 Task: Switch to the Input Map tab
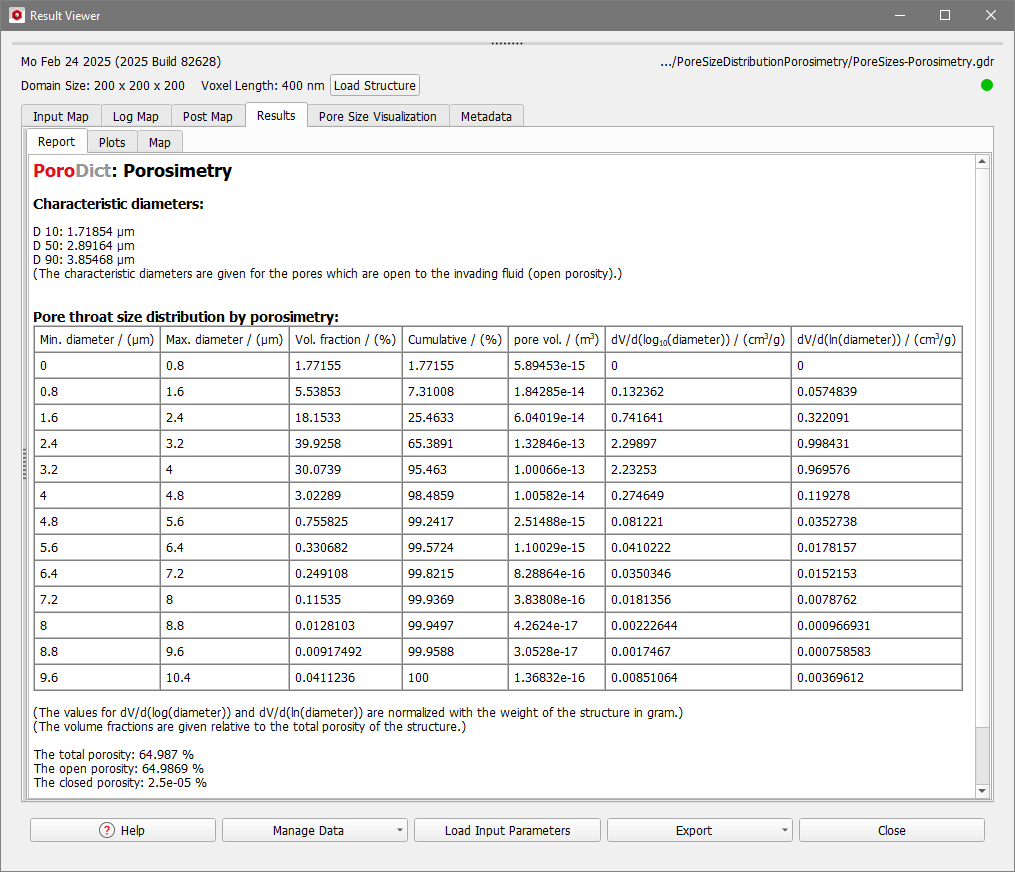tap(60, 116)
